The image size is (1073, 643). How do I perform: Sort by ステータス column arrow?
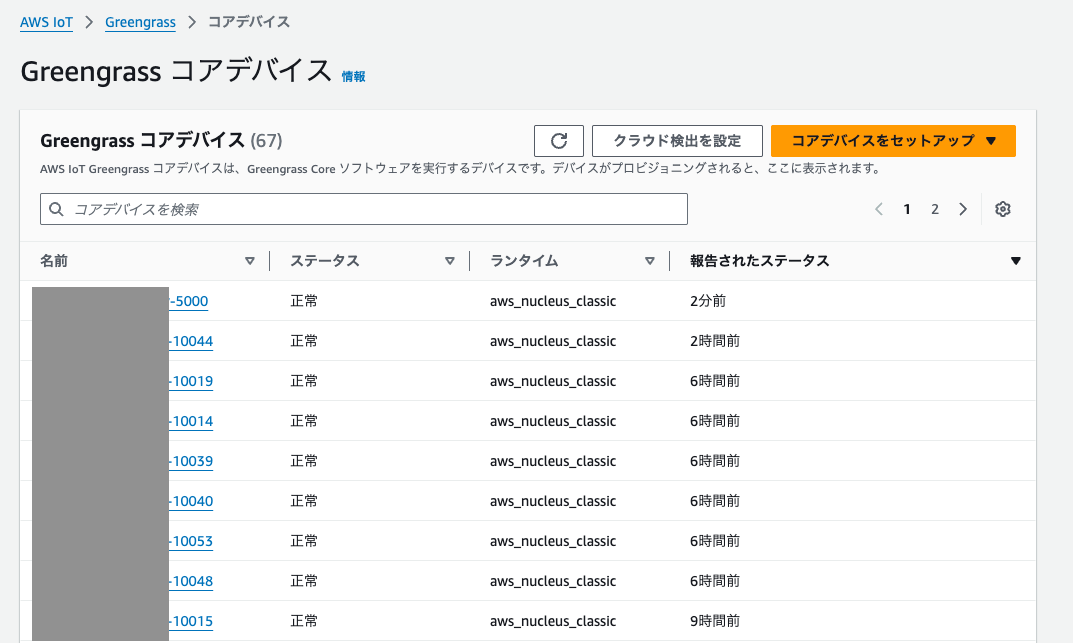450,261
